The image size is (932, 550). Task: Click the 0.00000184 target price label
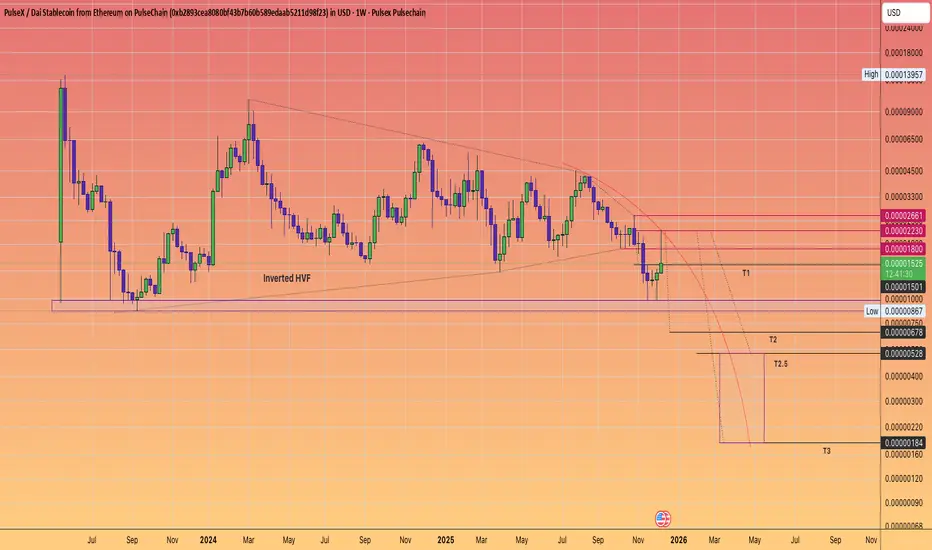903,443
